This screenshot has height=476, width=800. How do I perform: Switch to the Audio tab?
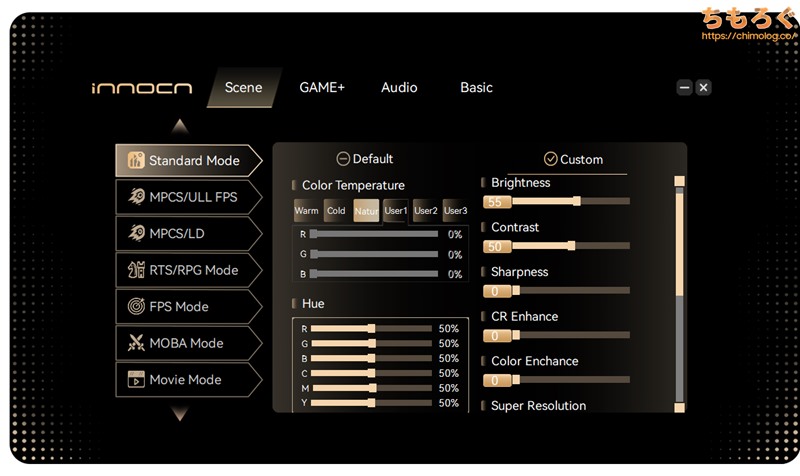[x=399, y=88]
